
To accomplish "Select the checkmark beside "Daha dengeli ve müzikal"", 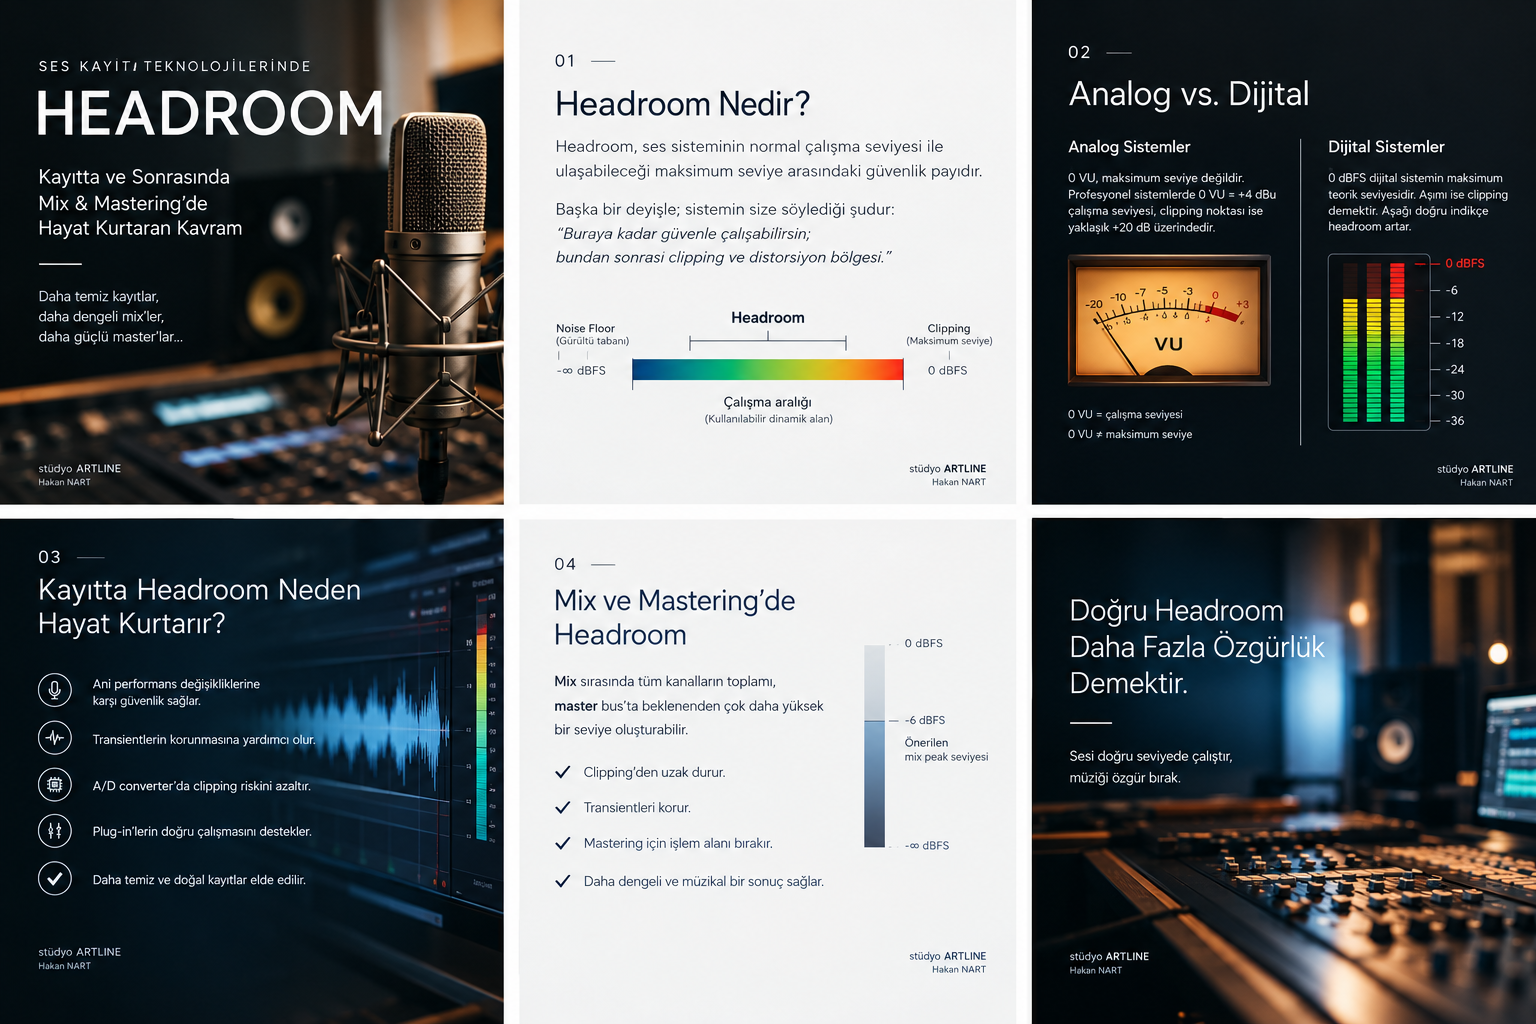I will (563, 881).
